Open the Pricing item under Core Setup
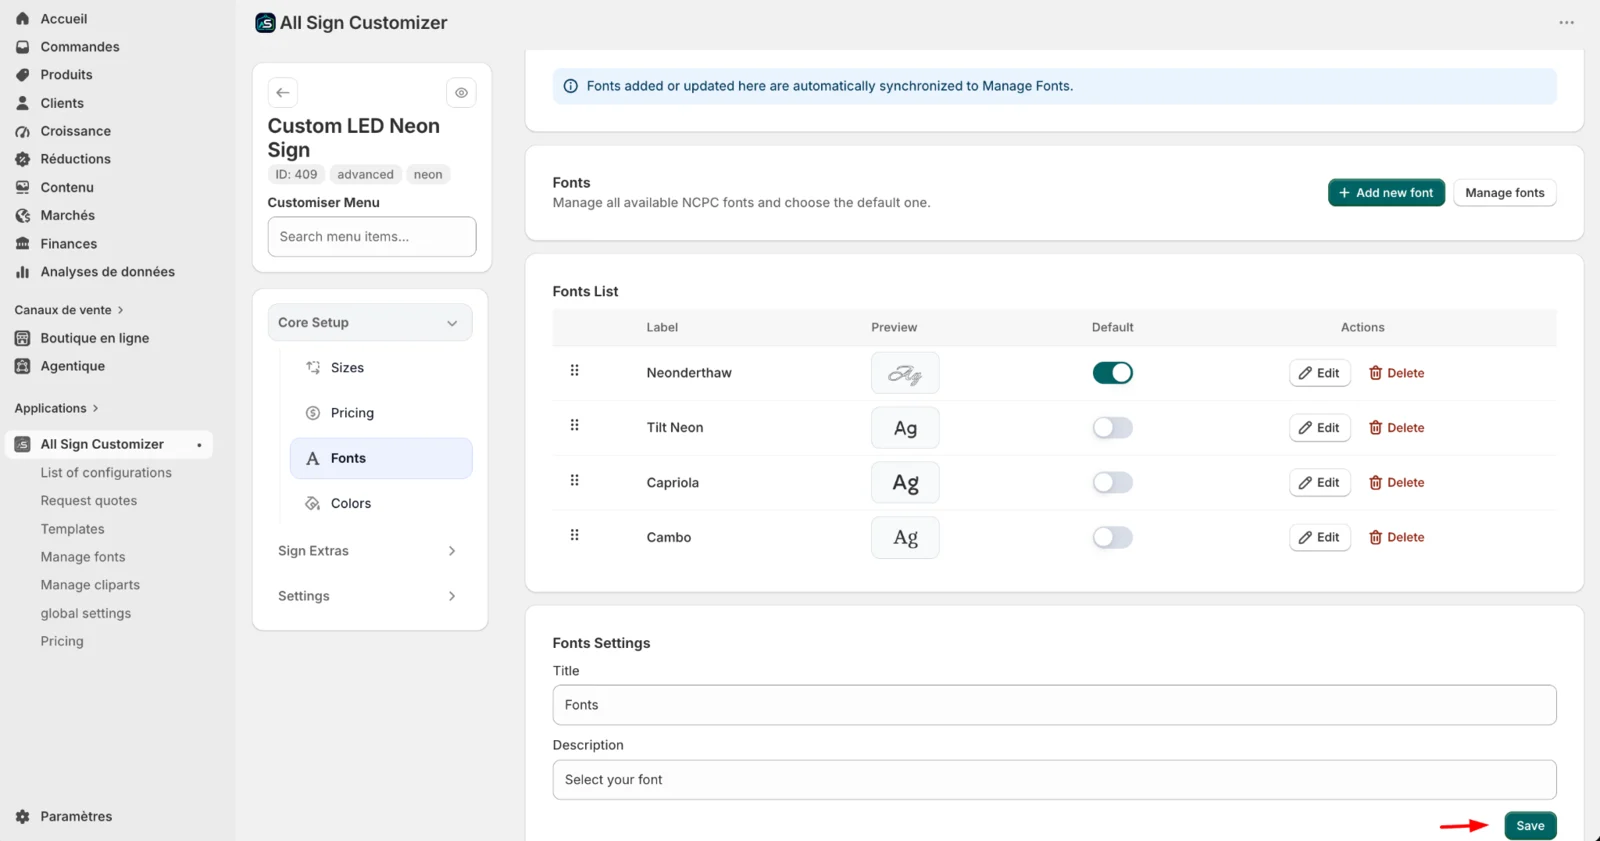 tap(381, 413)
